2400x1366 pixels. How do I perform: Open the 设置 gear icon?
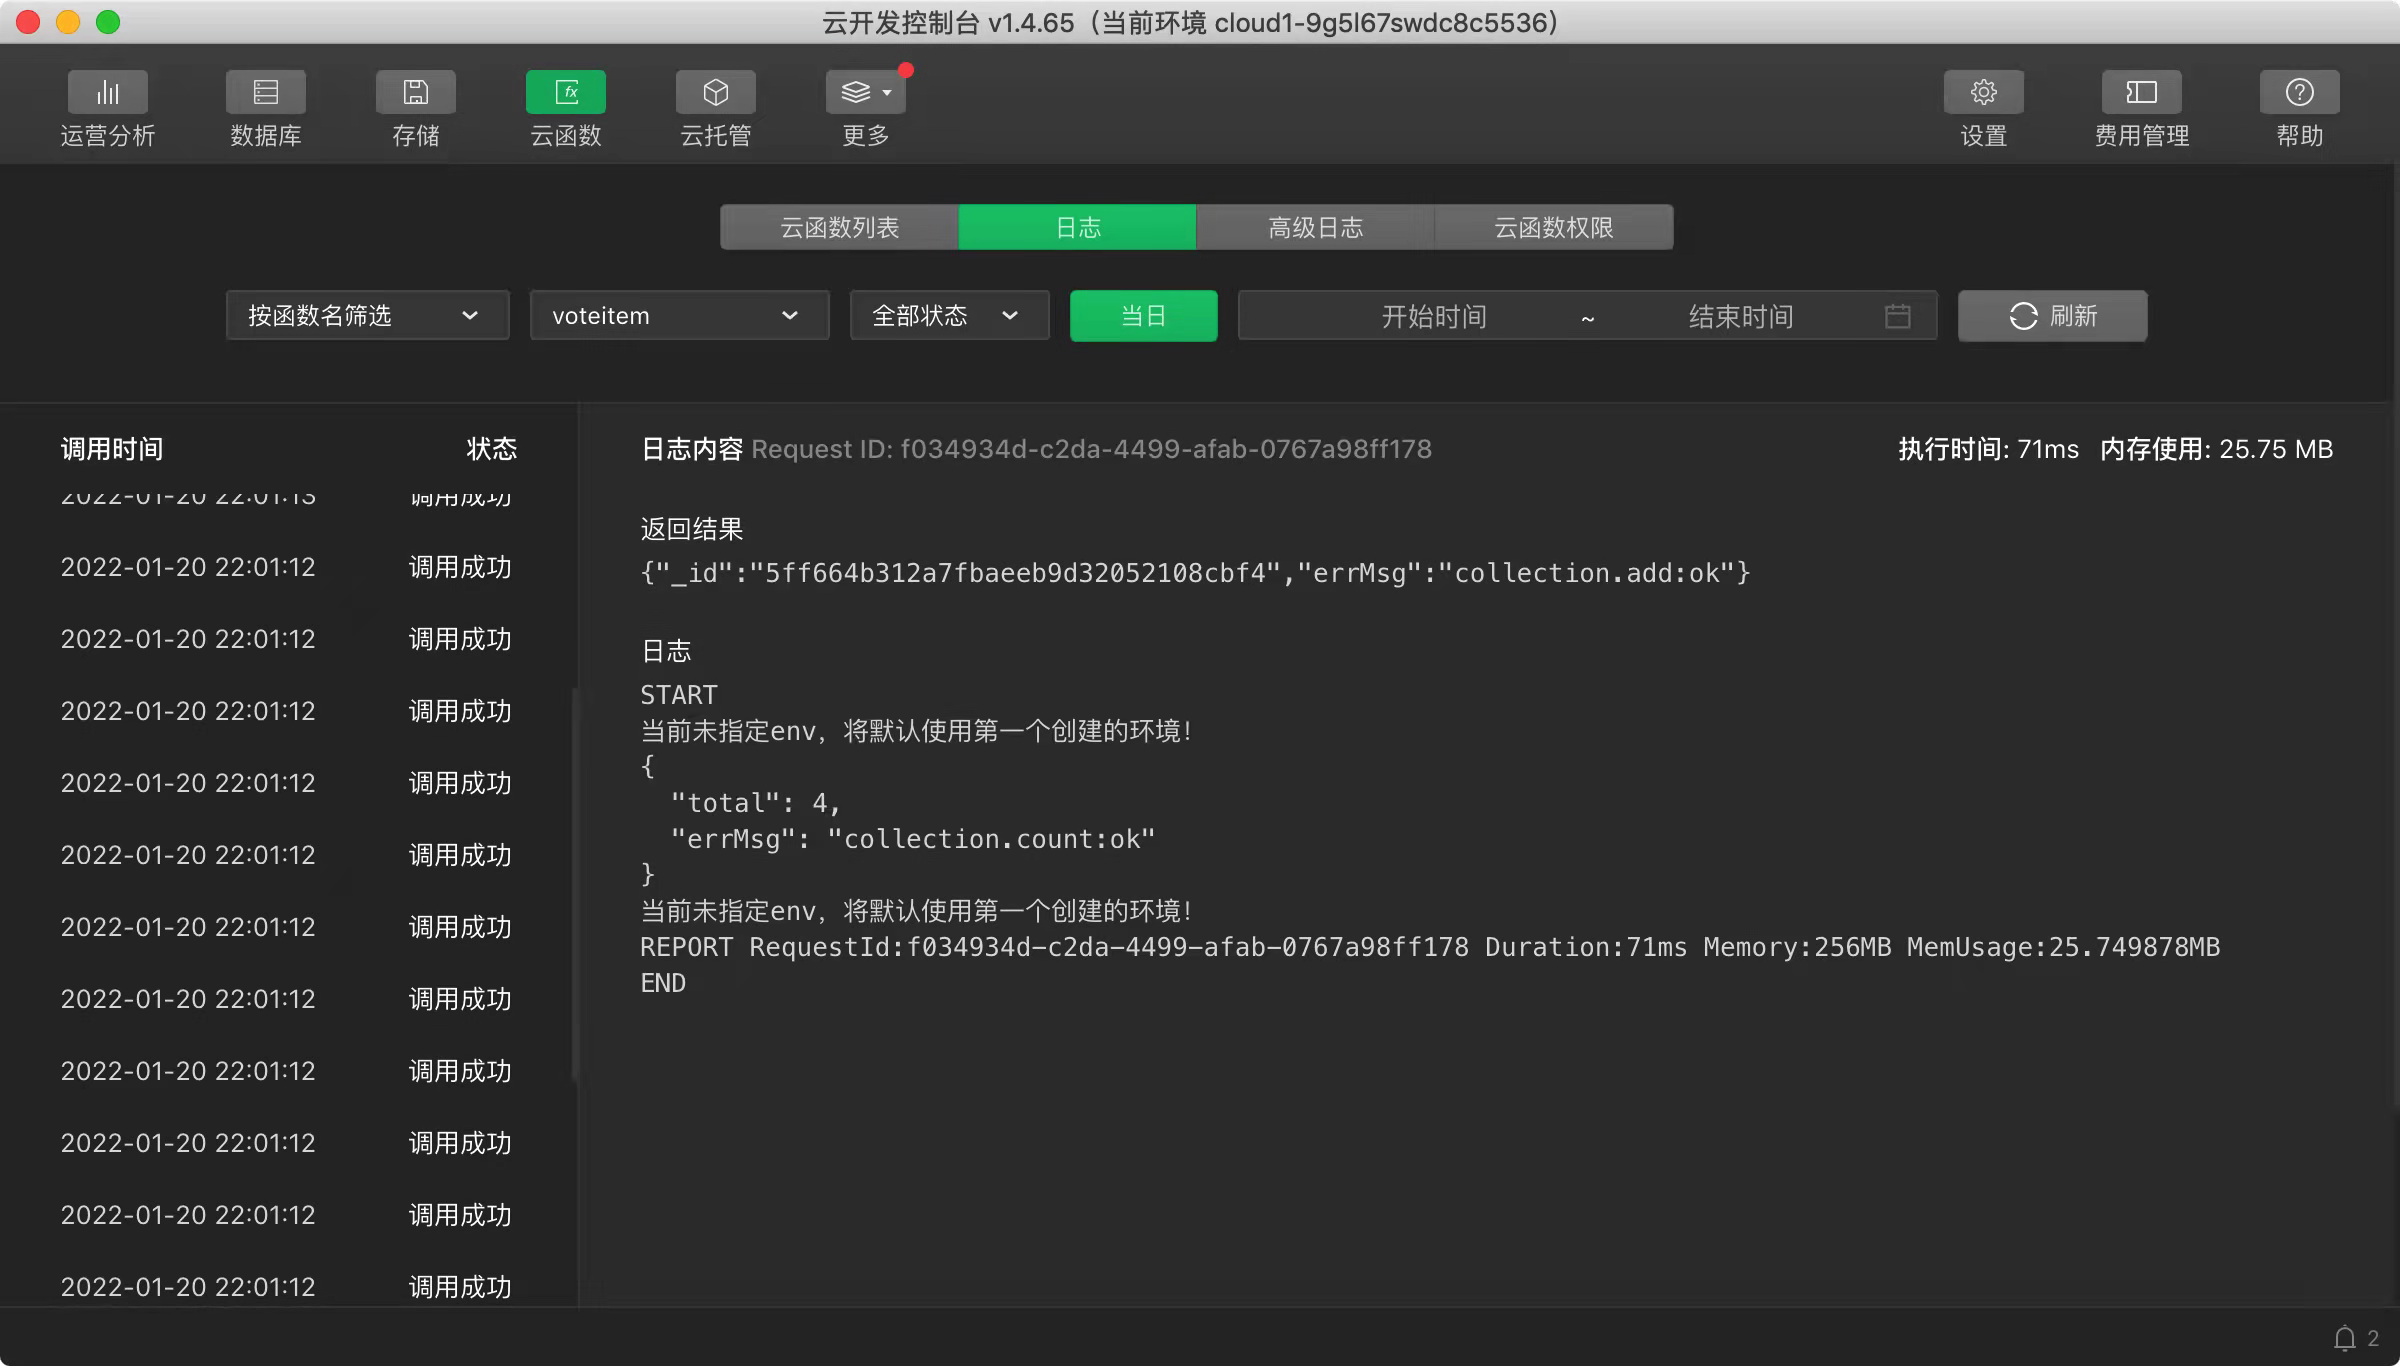pyautogui.click(x=1983, y=92)
